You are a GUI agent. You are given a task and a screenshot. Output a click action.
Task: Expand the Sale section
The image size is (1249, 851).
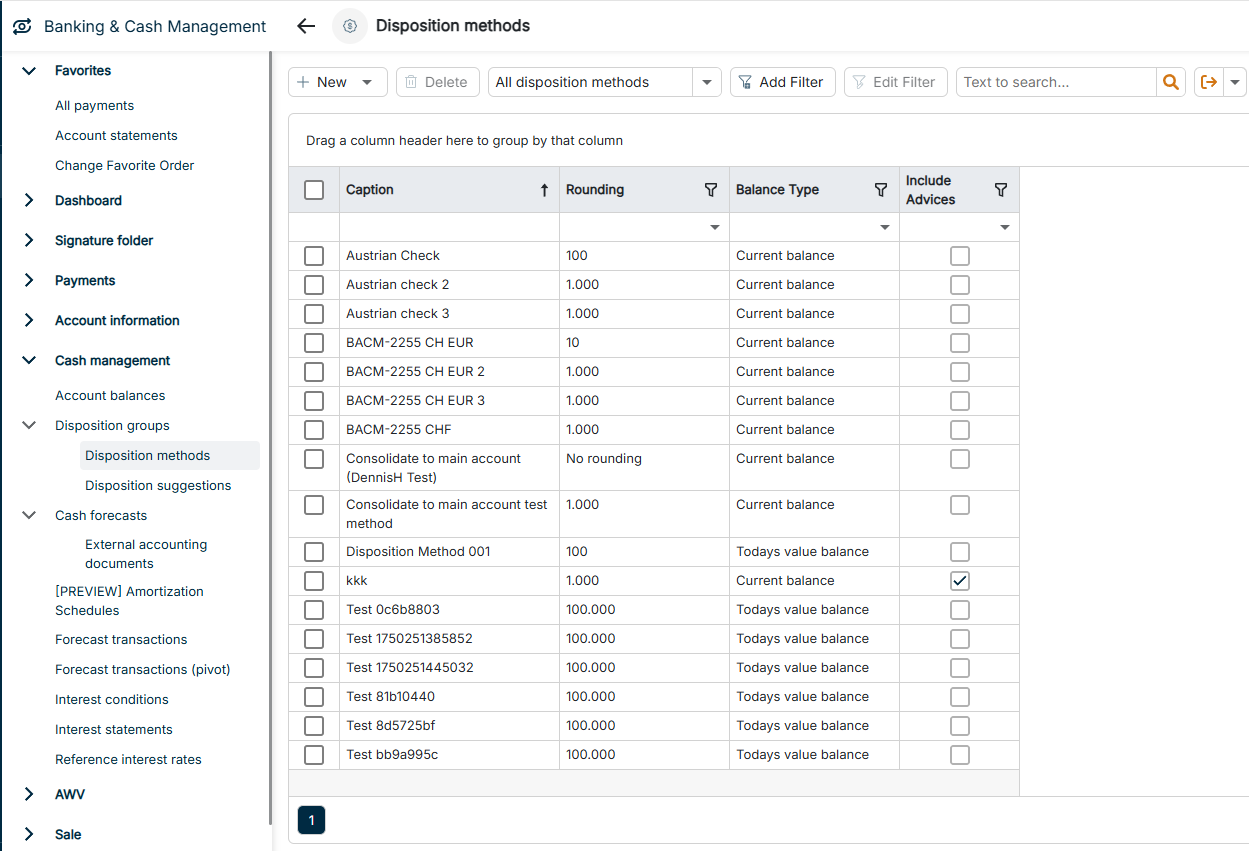[29, 835]
